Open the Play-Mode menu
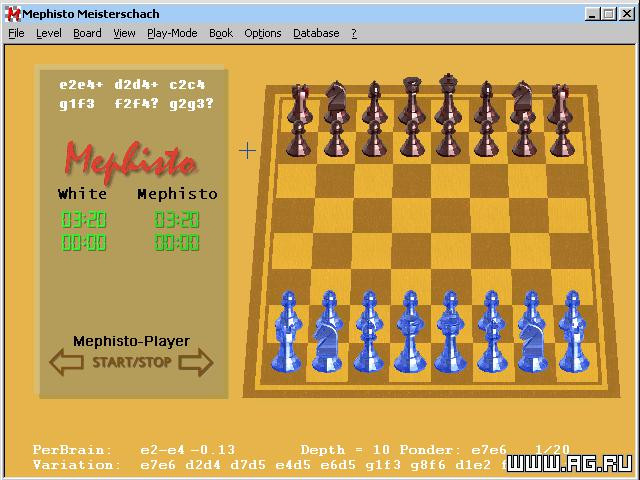This screenshot has height=480, width=640. [172, 33]
